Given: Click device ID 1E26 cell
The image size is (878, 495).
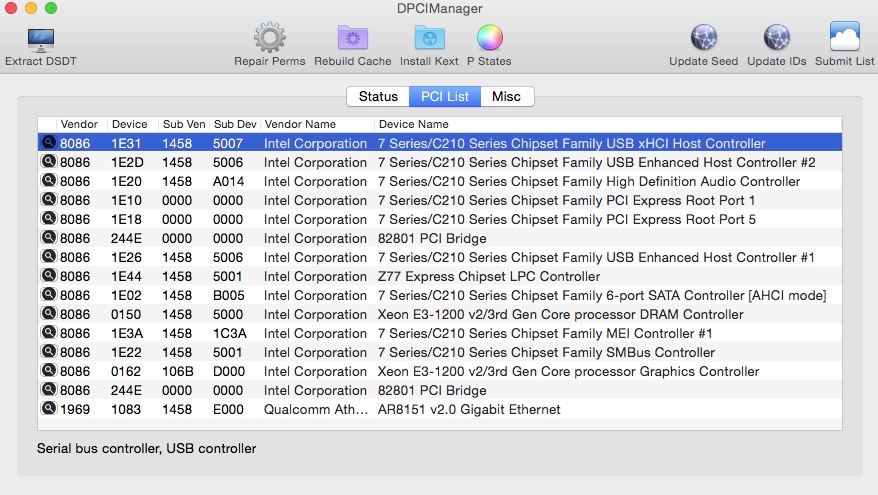Looking at the screenshot, I should point(126,258).
